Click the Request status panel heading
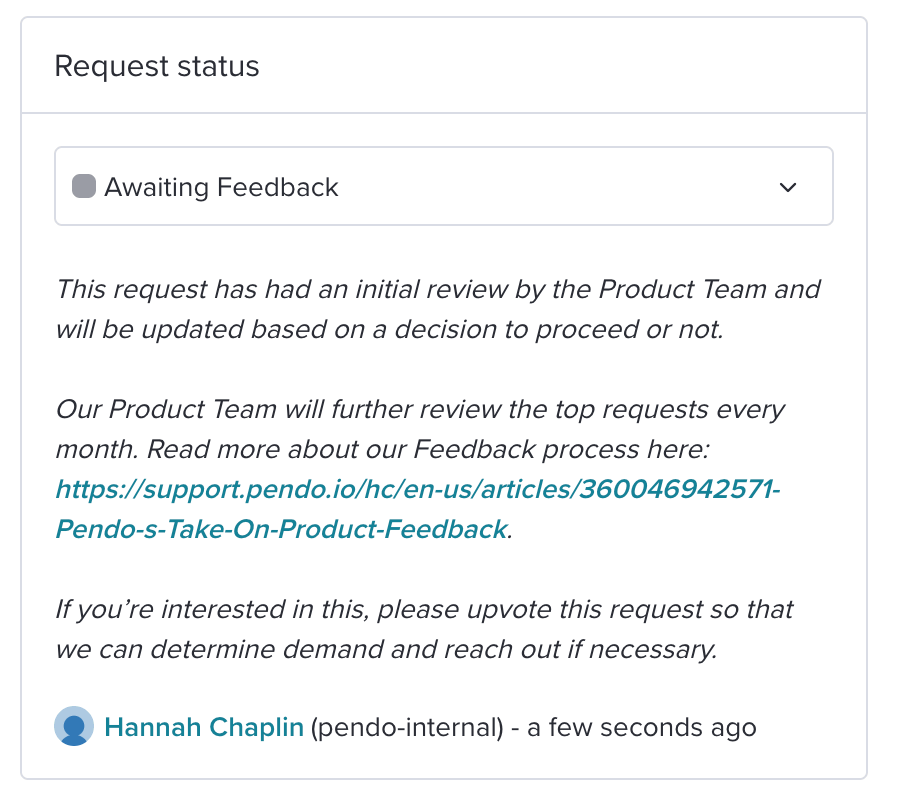The width and height of the screenshot is (904, 806). tap(157, 66)
